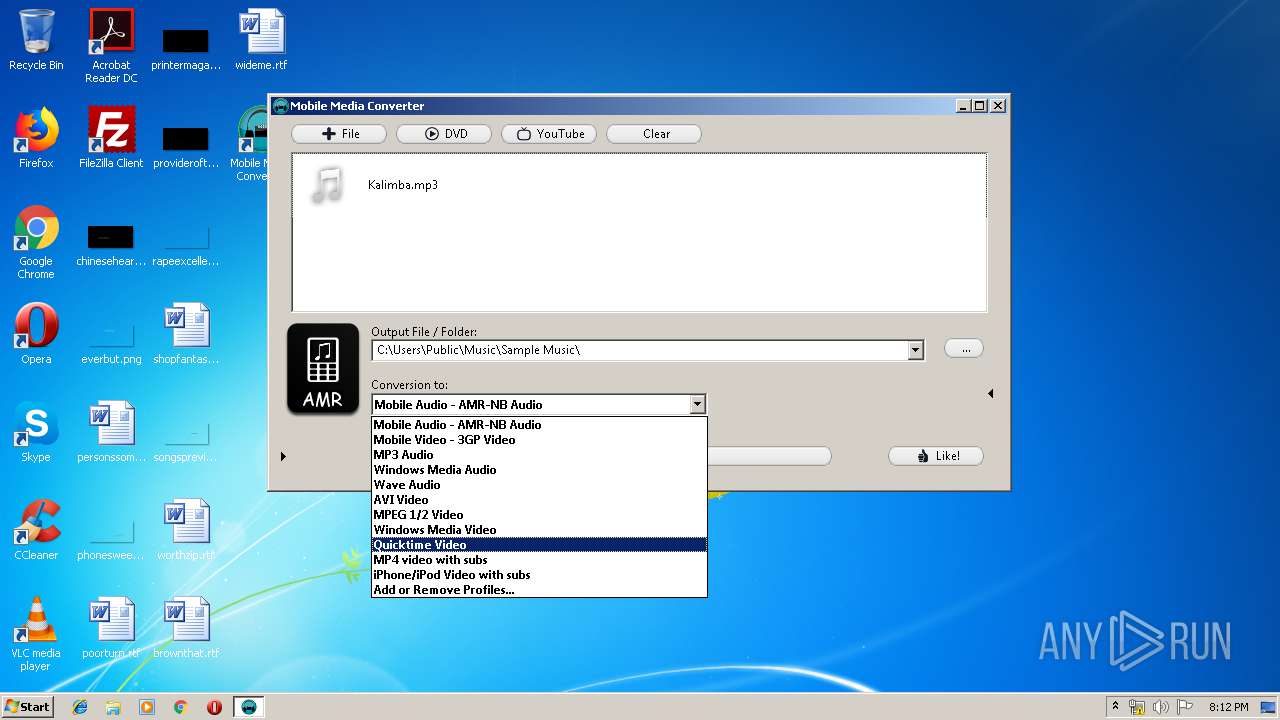Image resolution: width=1280 pixels, height=720 pixels.
Task: Open CCleaner desktop shortcut
Action: click(x=36, y=530)
